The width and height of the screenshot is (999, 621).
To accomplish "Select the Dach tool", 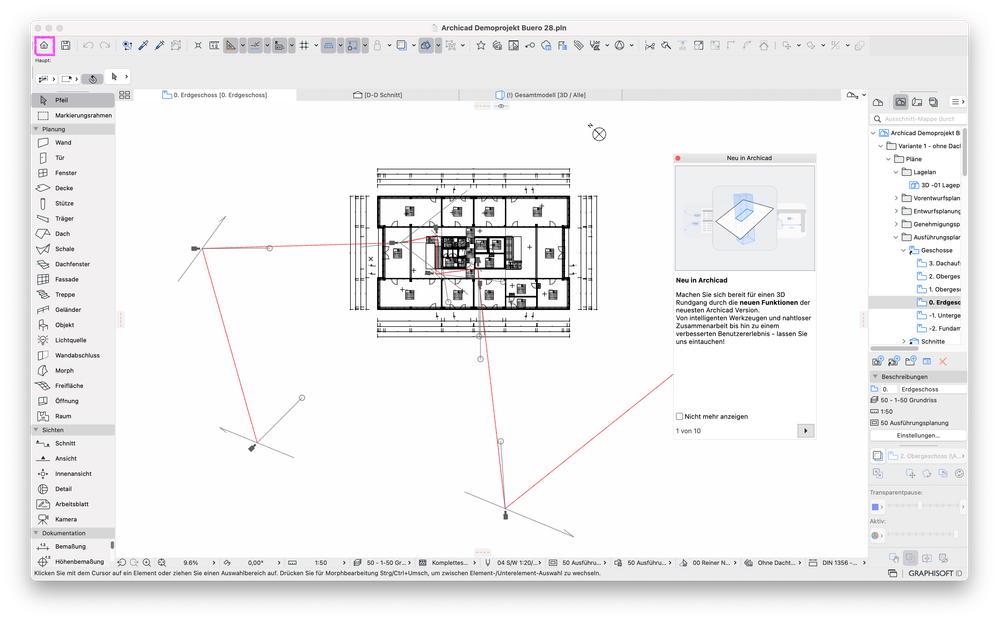I will pos(73,234).
